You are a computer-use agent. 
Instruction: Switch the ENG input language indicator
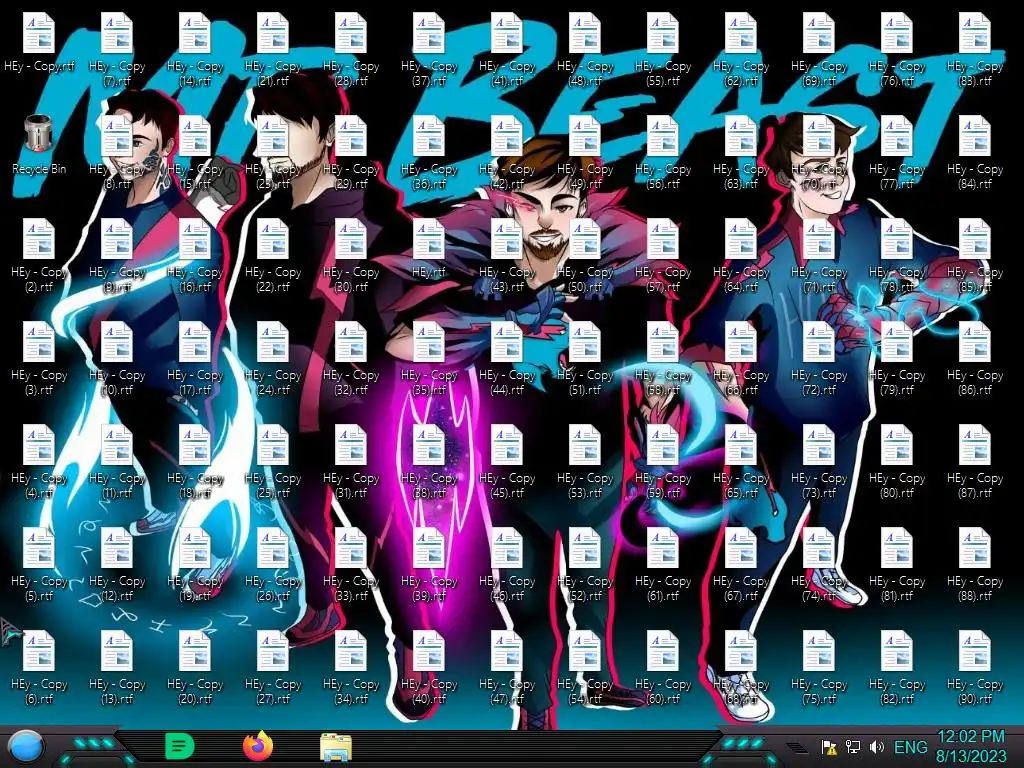[910, 747]
